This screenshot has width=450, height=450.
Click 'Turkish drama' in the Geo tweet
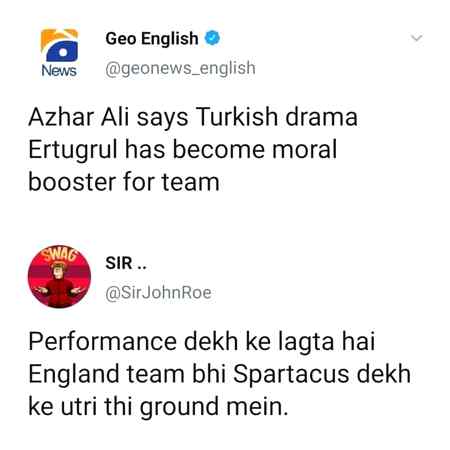pos(277,117)
